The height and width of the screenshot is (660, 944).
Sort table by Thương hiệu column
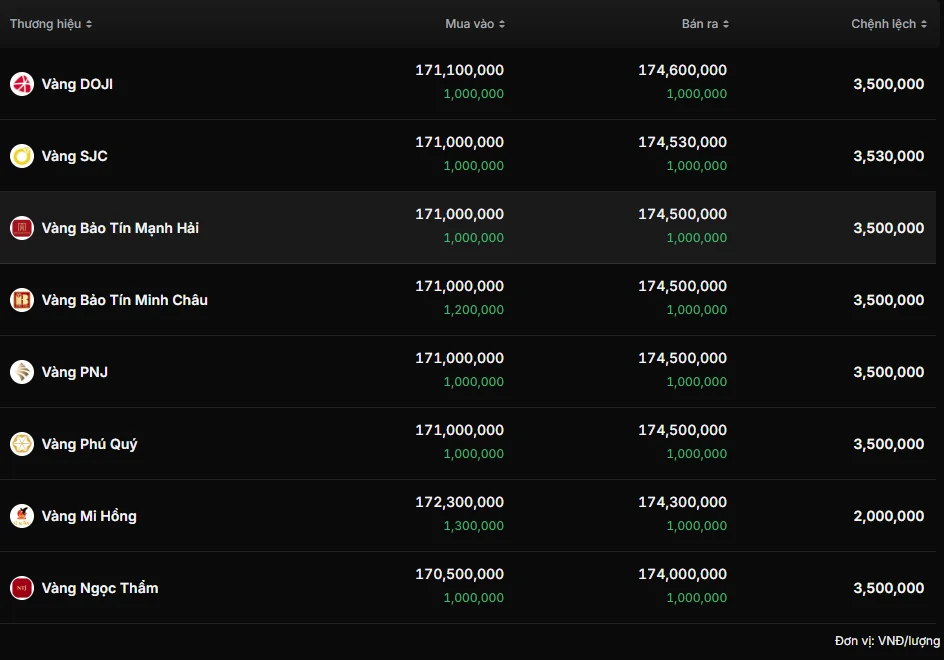point(51,24)
